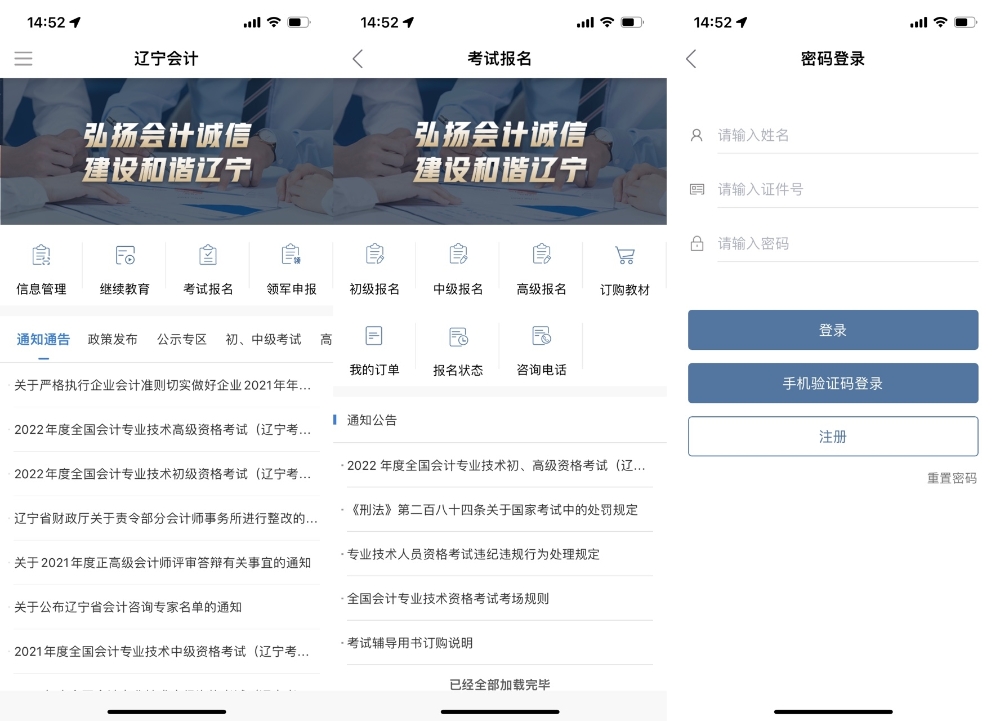
Task: Open 初级报名 (Elementary Registration) icon
Action: point(374,266)
